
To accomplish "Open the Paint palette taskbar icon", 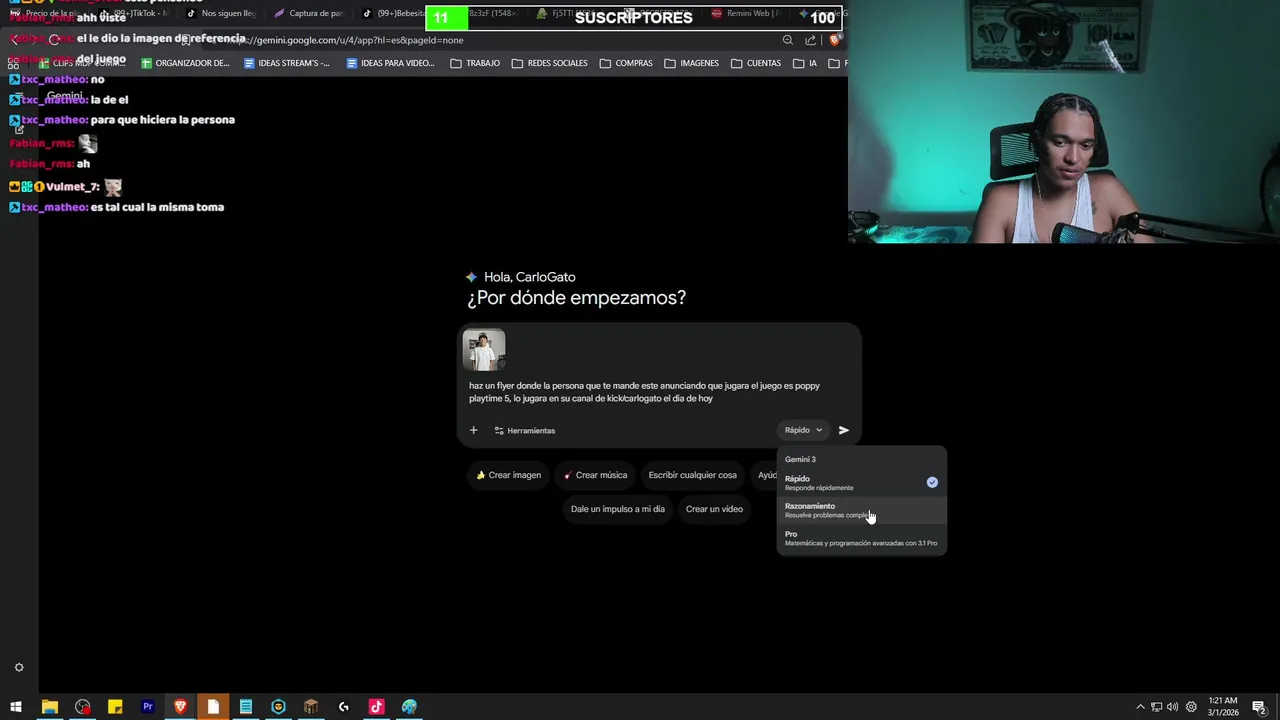I will [409, 707].
